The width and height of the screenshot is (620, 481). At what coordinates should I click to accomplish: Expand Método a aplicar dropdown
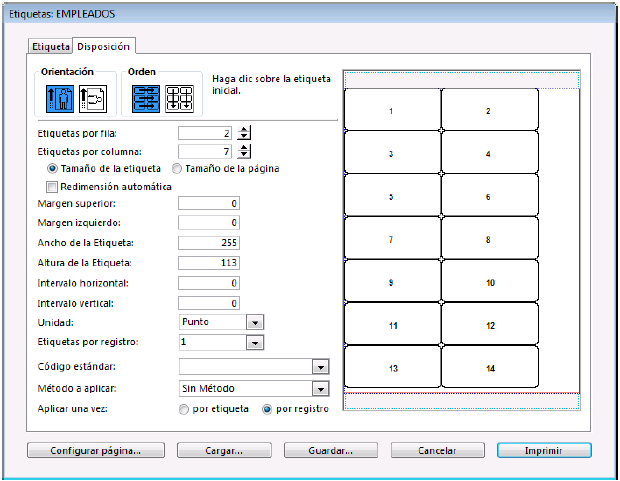point(320,388)
